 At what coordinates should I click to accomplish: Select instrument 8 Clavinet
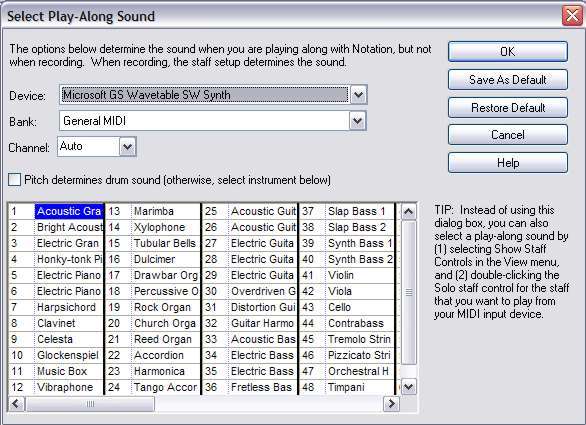click(69, 323)
